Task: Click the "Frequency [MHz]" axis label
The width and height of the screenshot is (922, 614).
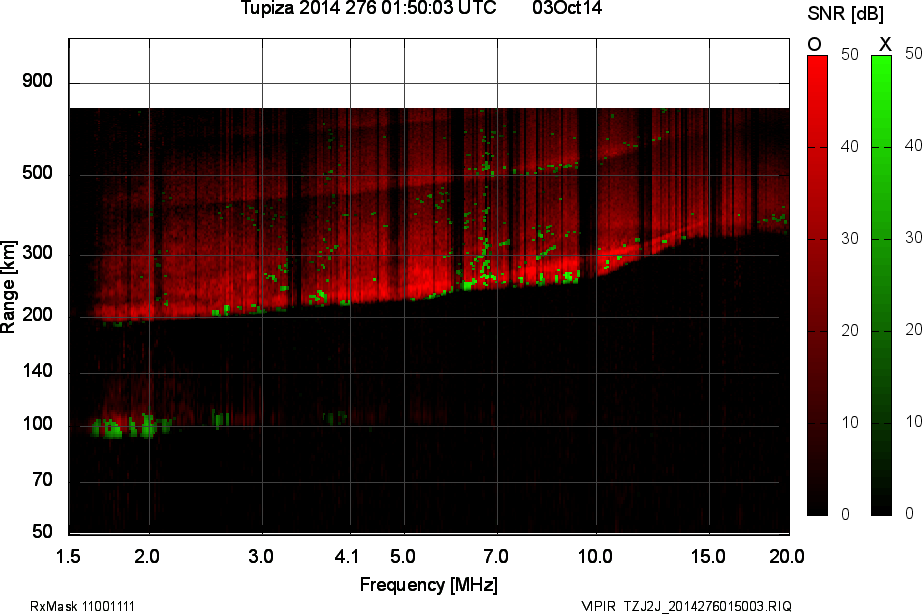Action: tap(428, 584)
